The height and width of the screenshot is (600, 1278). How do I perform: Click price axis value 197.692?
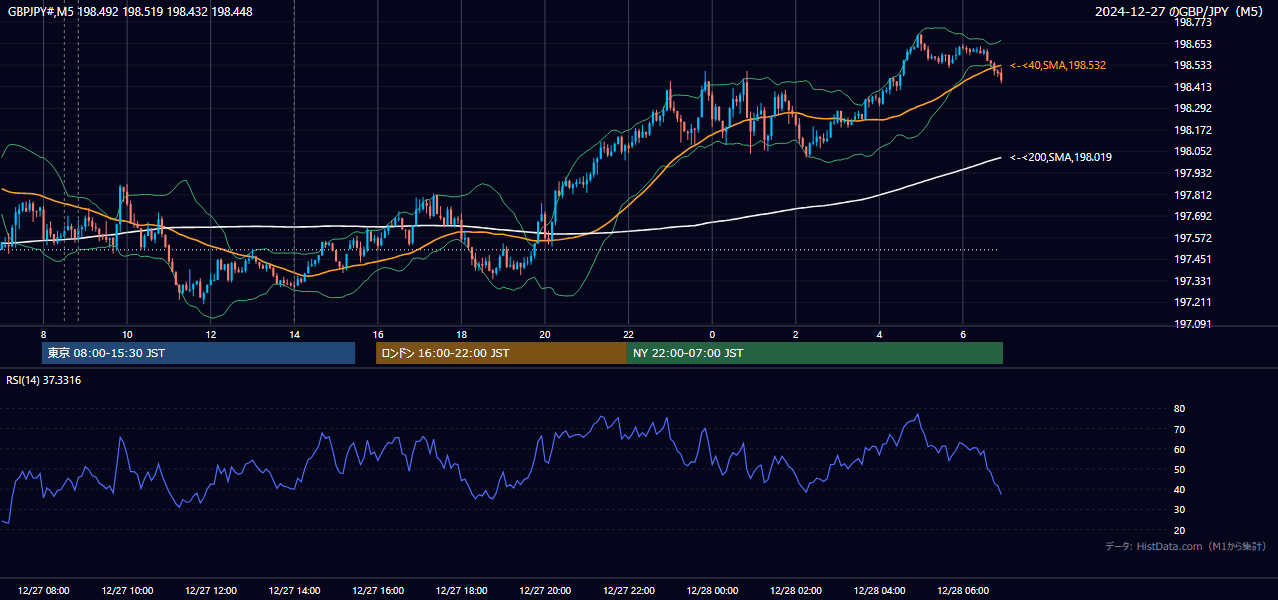point(1193,216)
